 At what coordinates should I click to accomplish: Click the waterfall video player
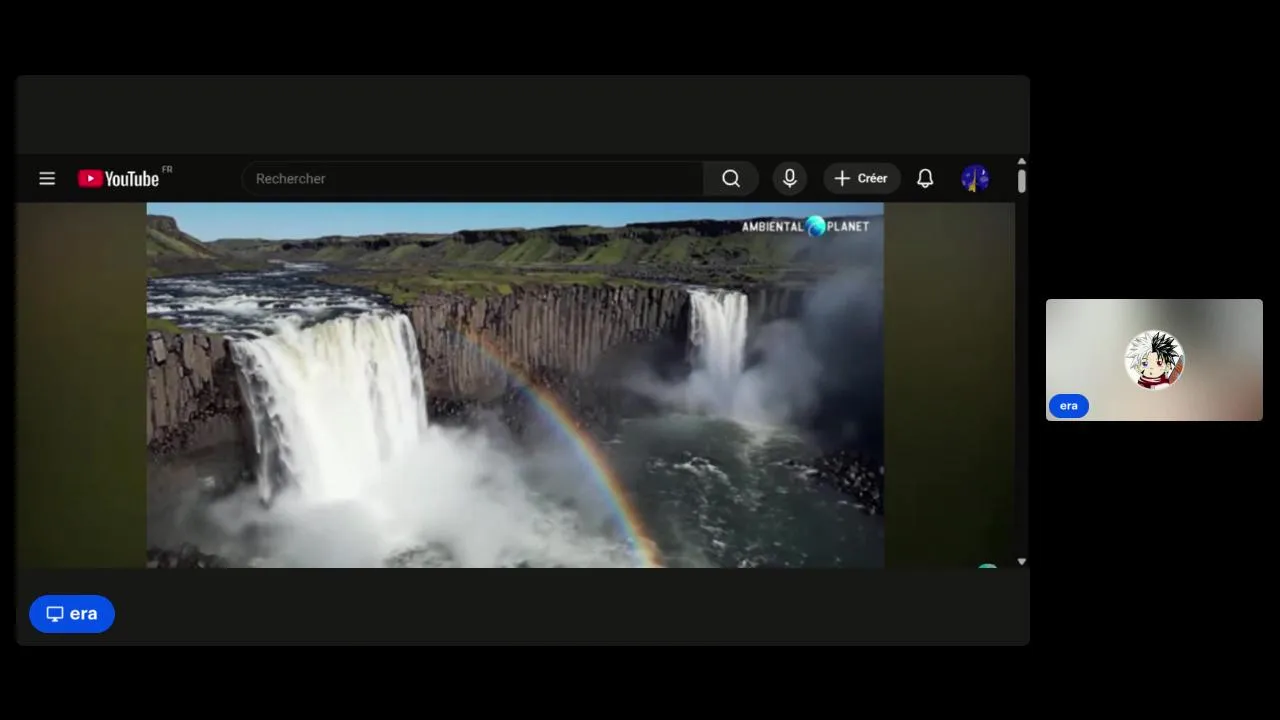click(515, 385)
